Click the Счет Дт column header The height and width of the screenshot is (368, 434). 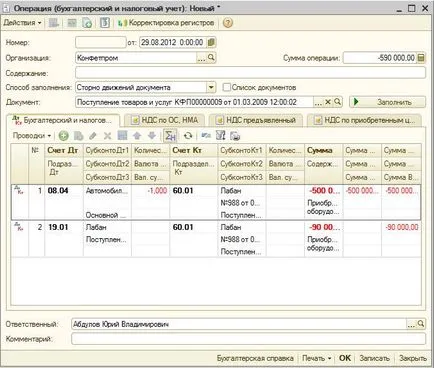pyautogui.click(x=64, y=150)
